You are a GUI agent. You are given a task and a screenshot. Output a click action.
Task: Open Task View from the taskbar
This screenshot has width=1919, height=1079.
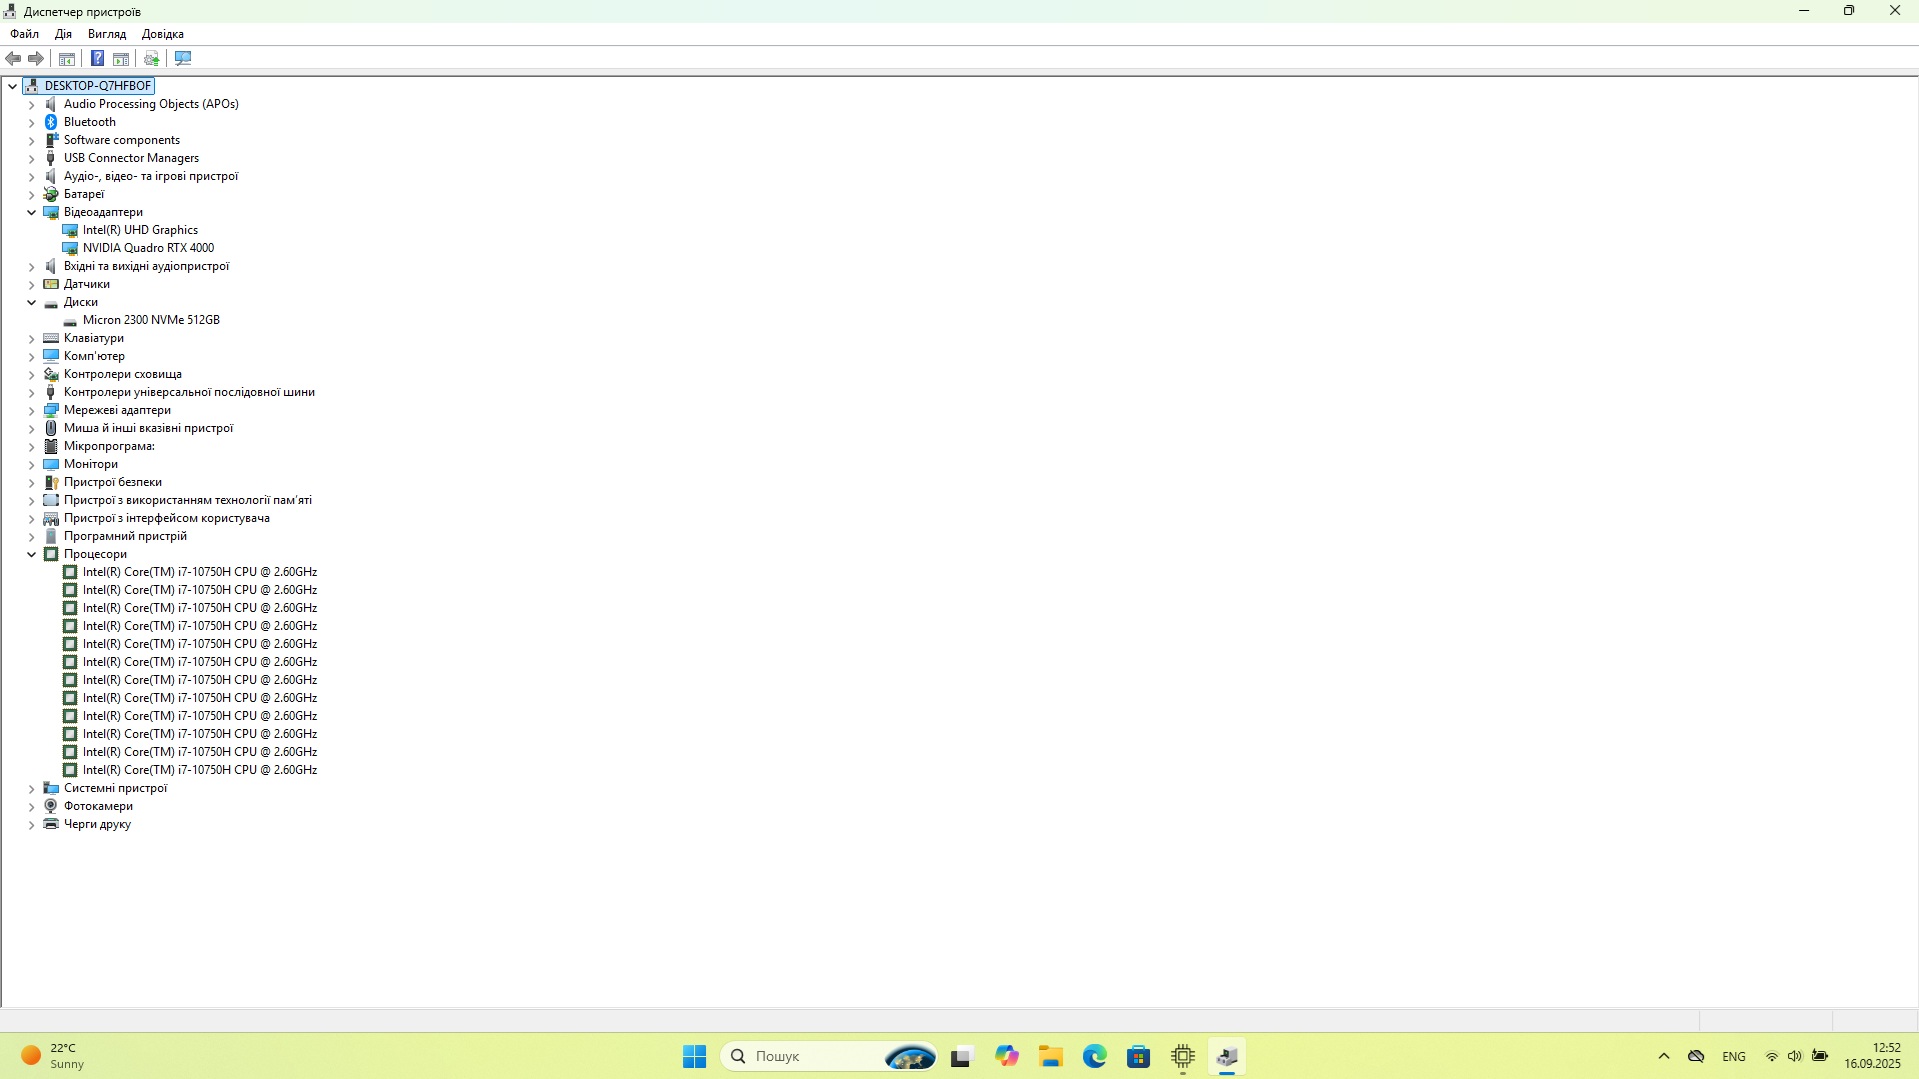[962, 1056]
